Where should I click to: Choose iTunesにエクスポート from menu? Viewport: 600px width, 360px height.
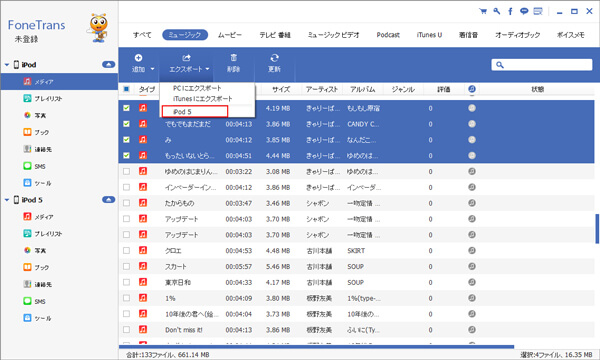[202, 99]
